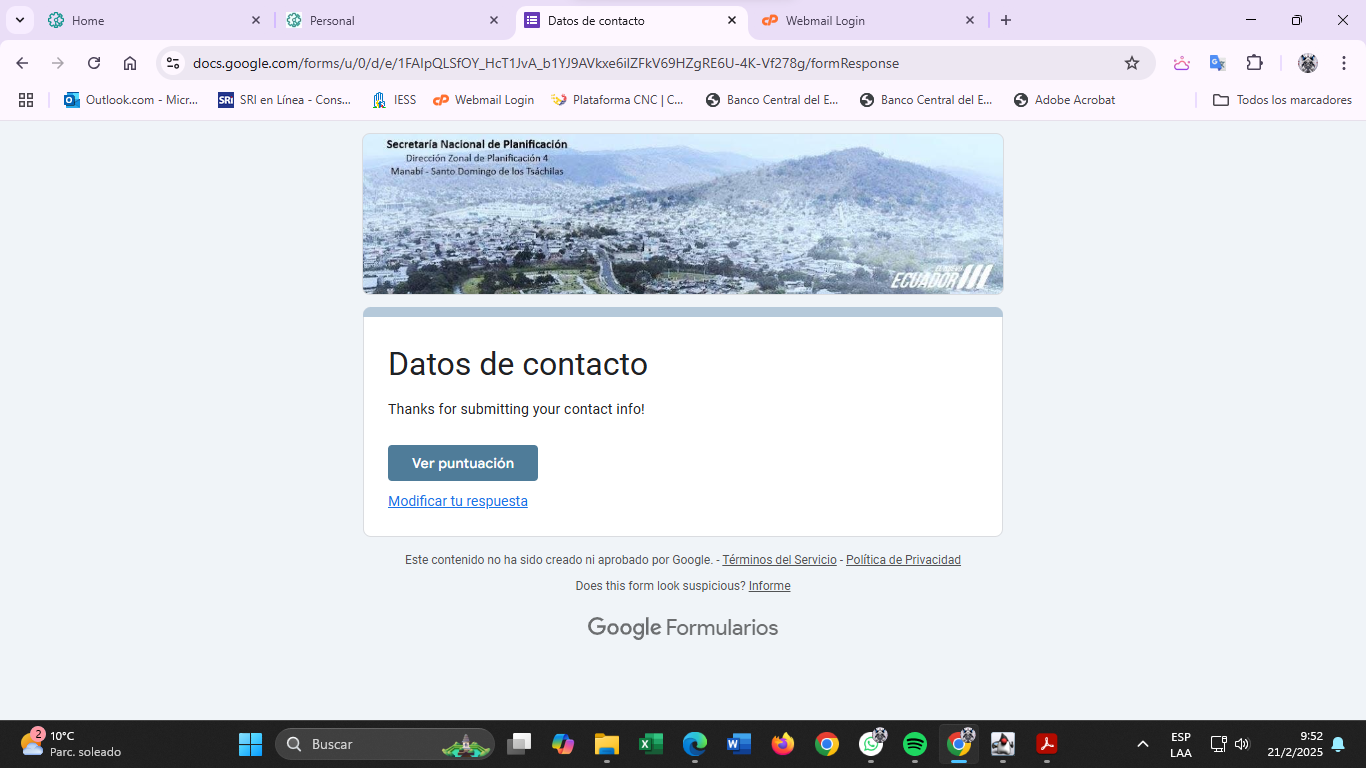Click the Ver puntuación button
Screen dimensions: 1366x768
point(463,463)
